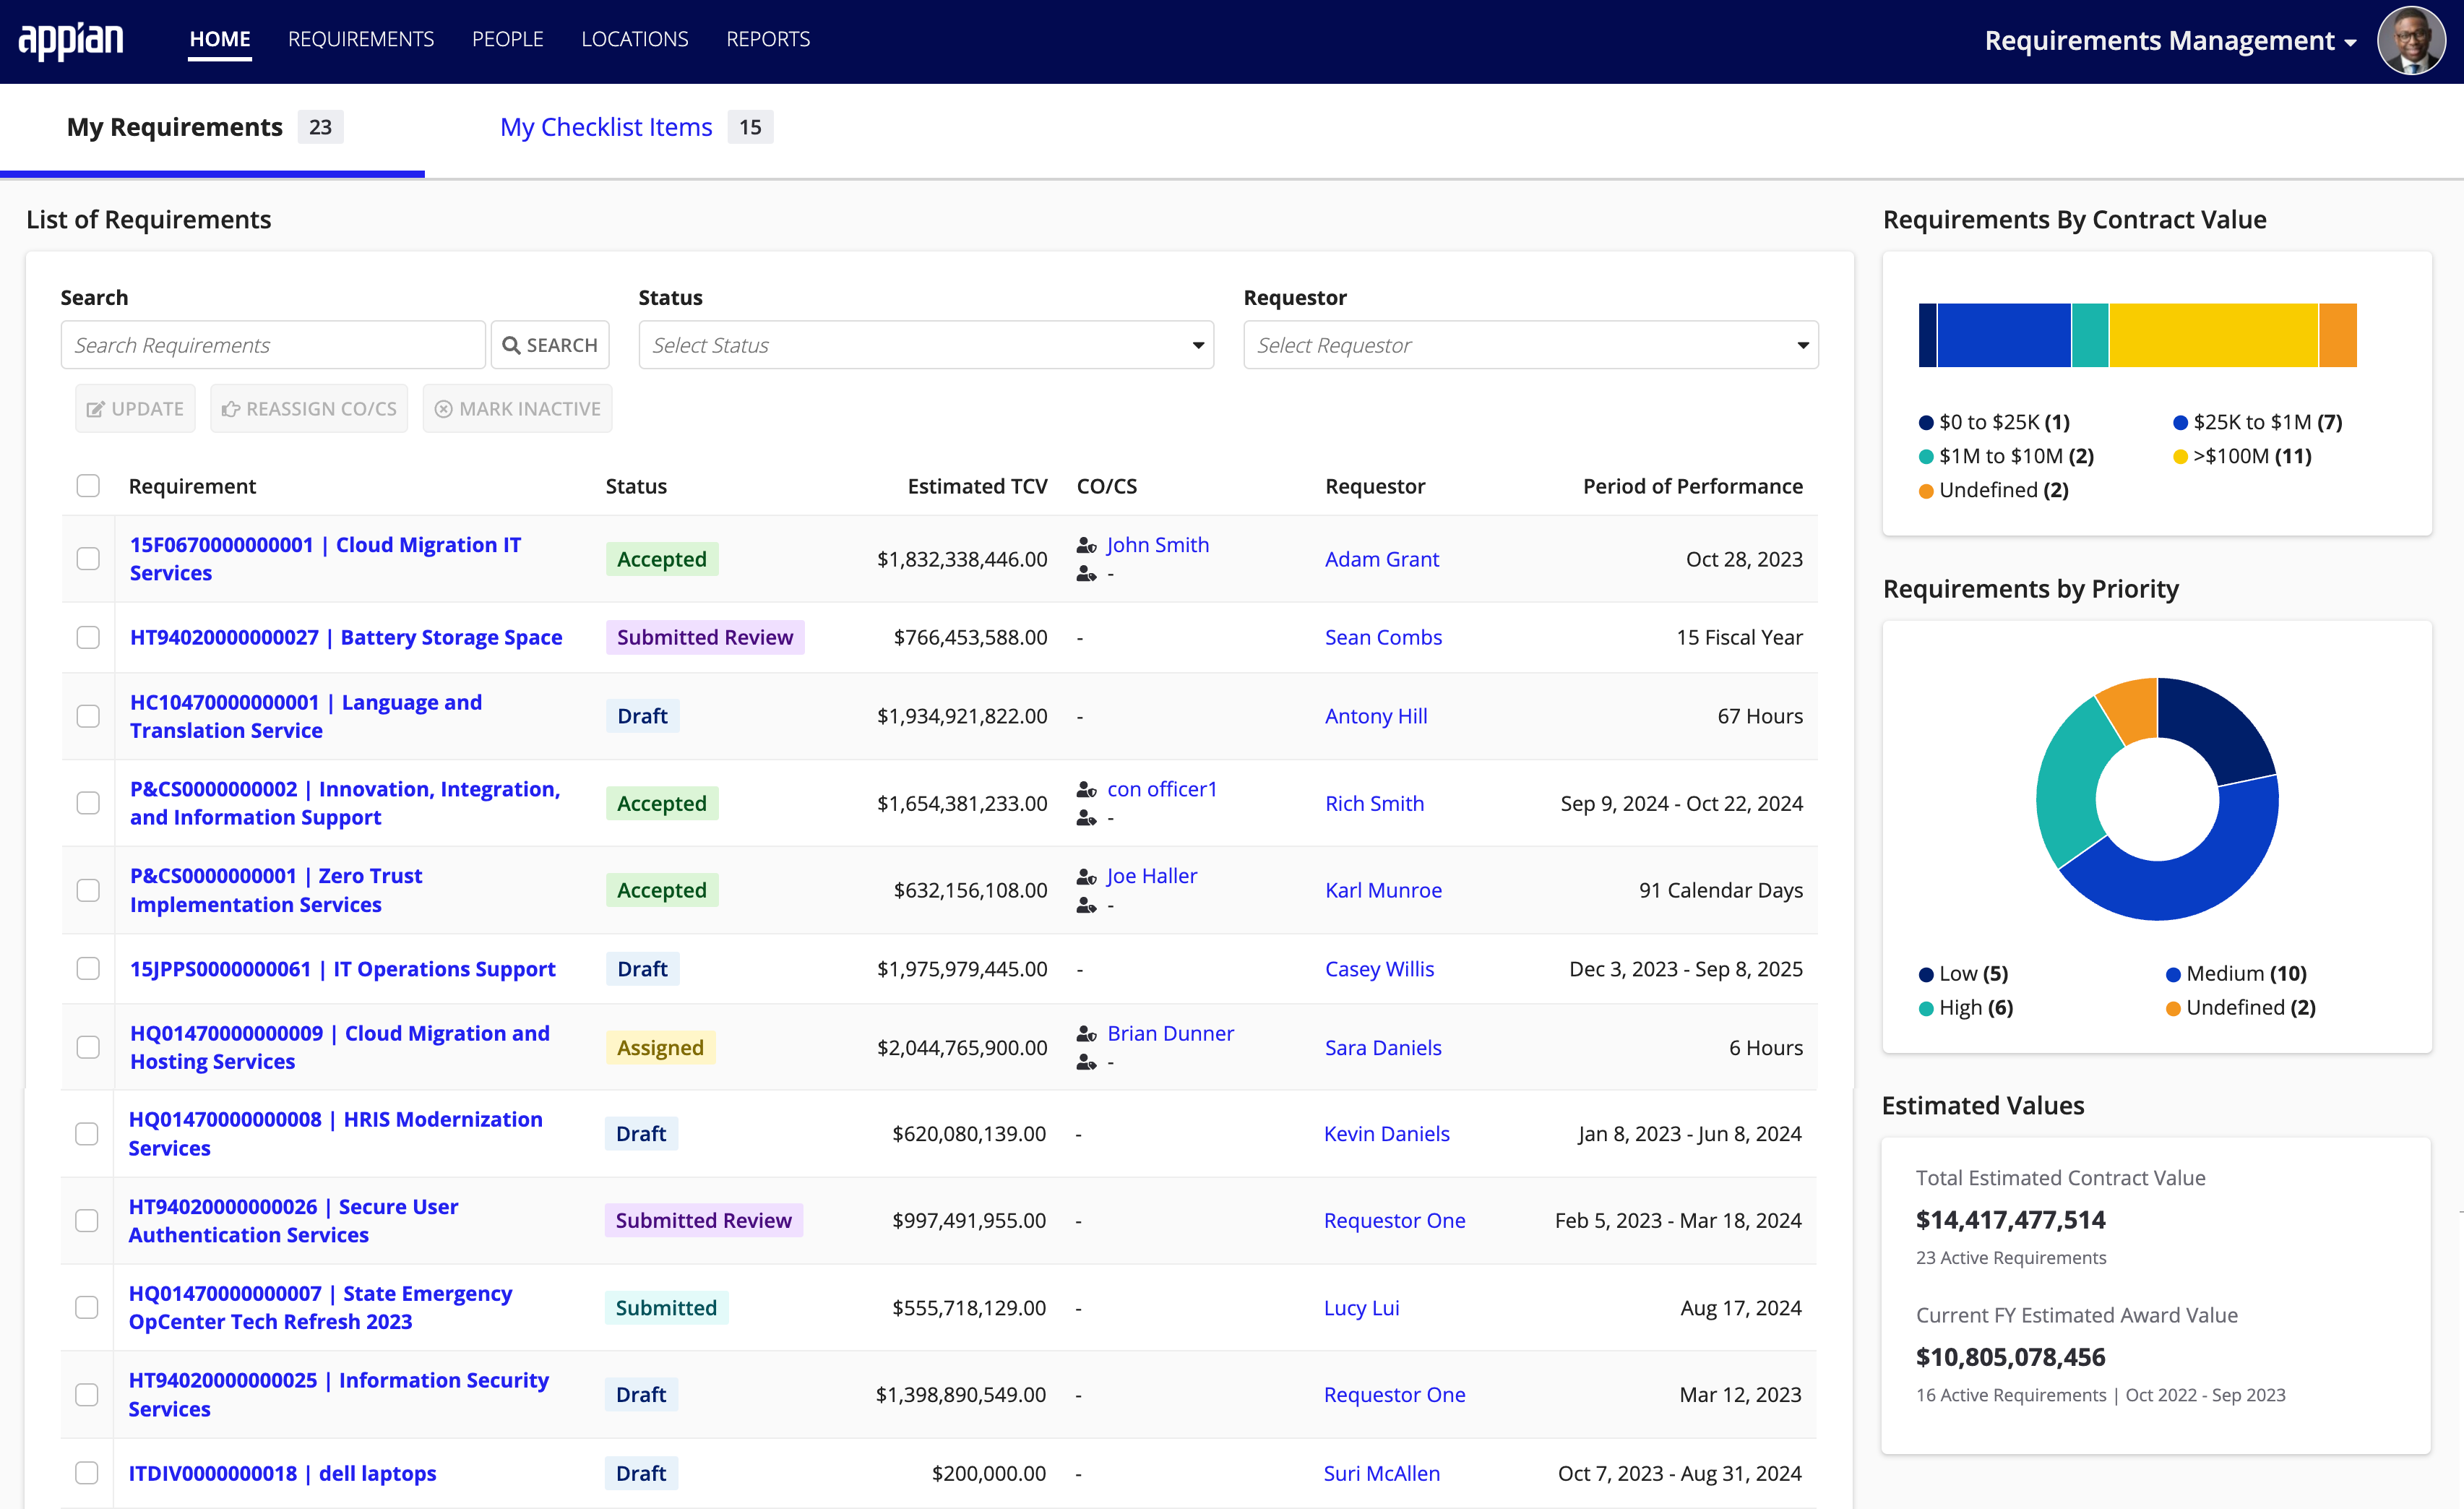The height and width of the screenshot is (1509, 2464).
Task: Click the Appian logo
Action: click(71, 40)
